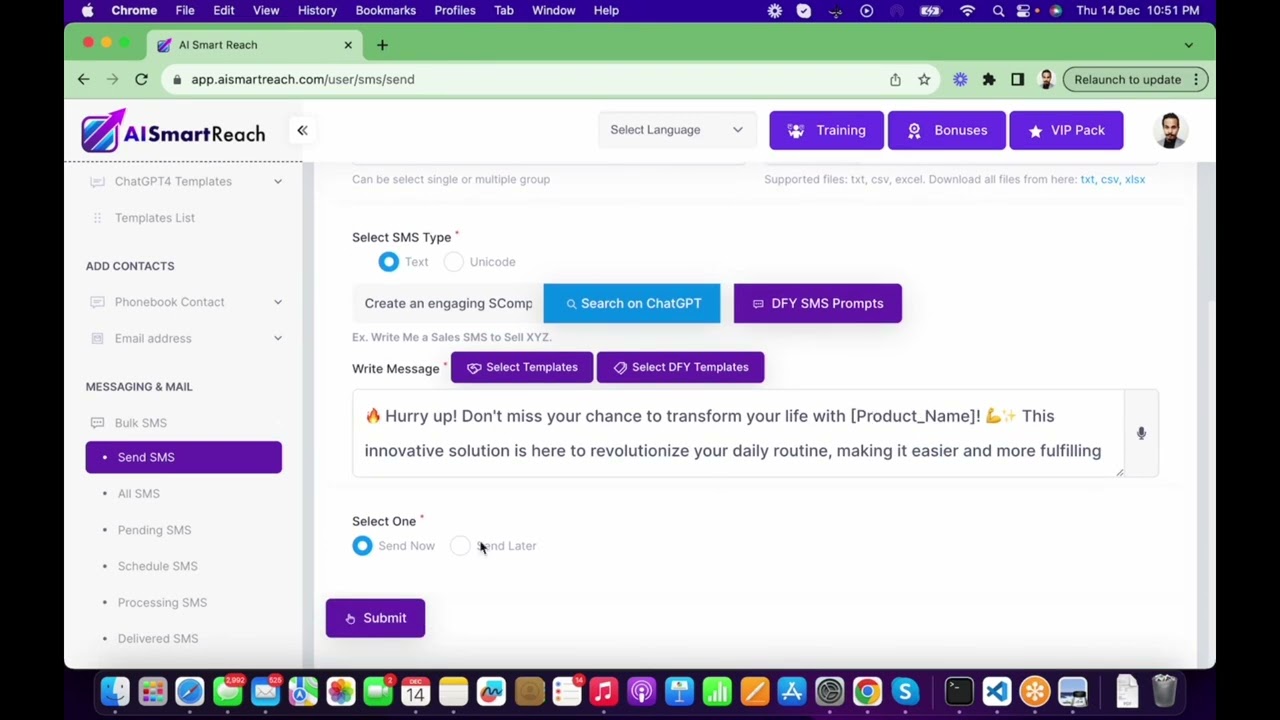This screenshot has height=720, width=1280.
Task: Click the AISmartReach logo
Action: (x=174, y=131)
